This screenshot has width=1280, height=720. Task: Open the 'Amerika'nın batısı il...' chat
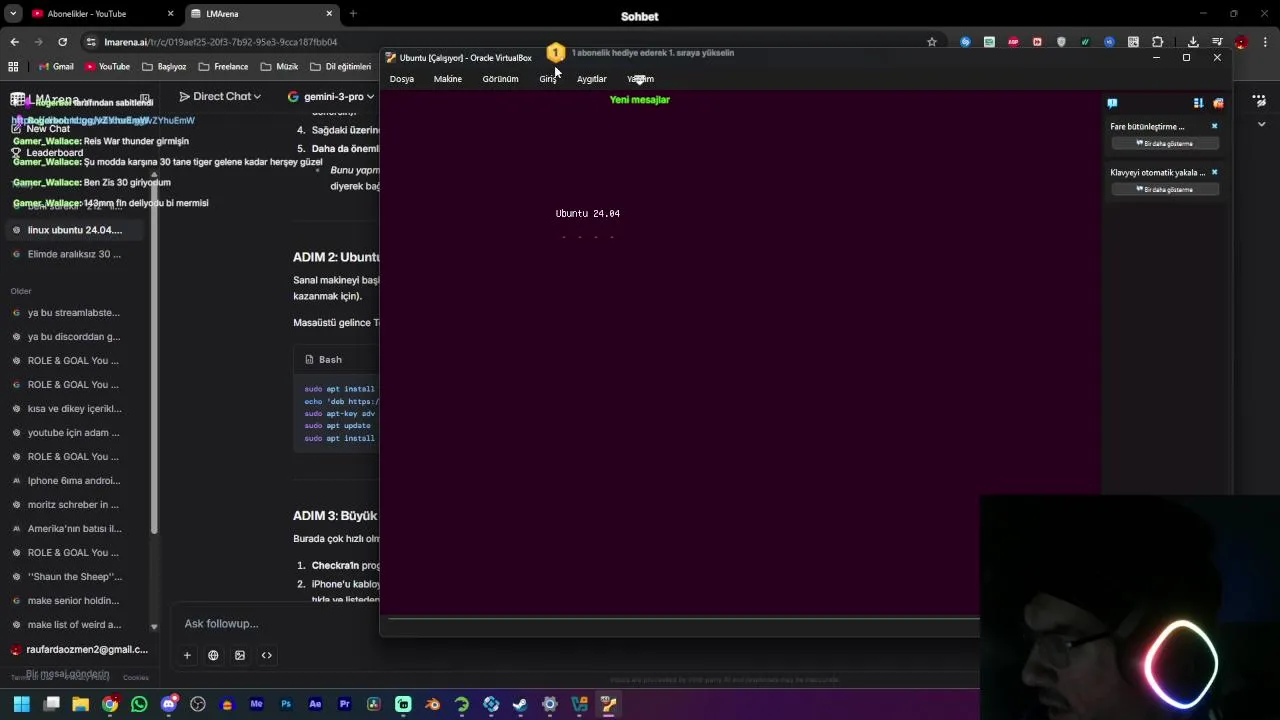75,528
